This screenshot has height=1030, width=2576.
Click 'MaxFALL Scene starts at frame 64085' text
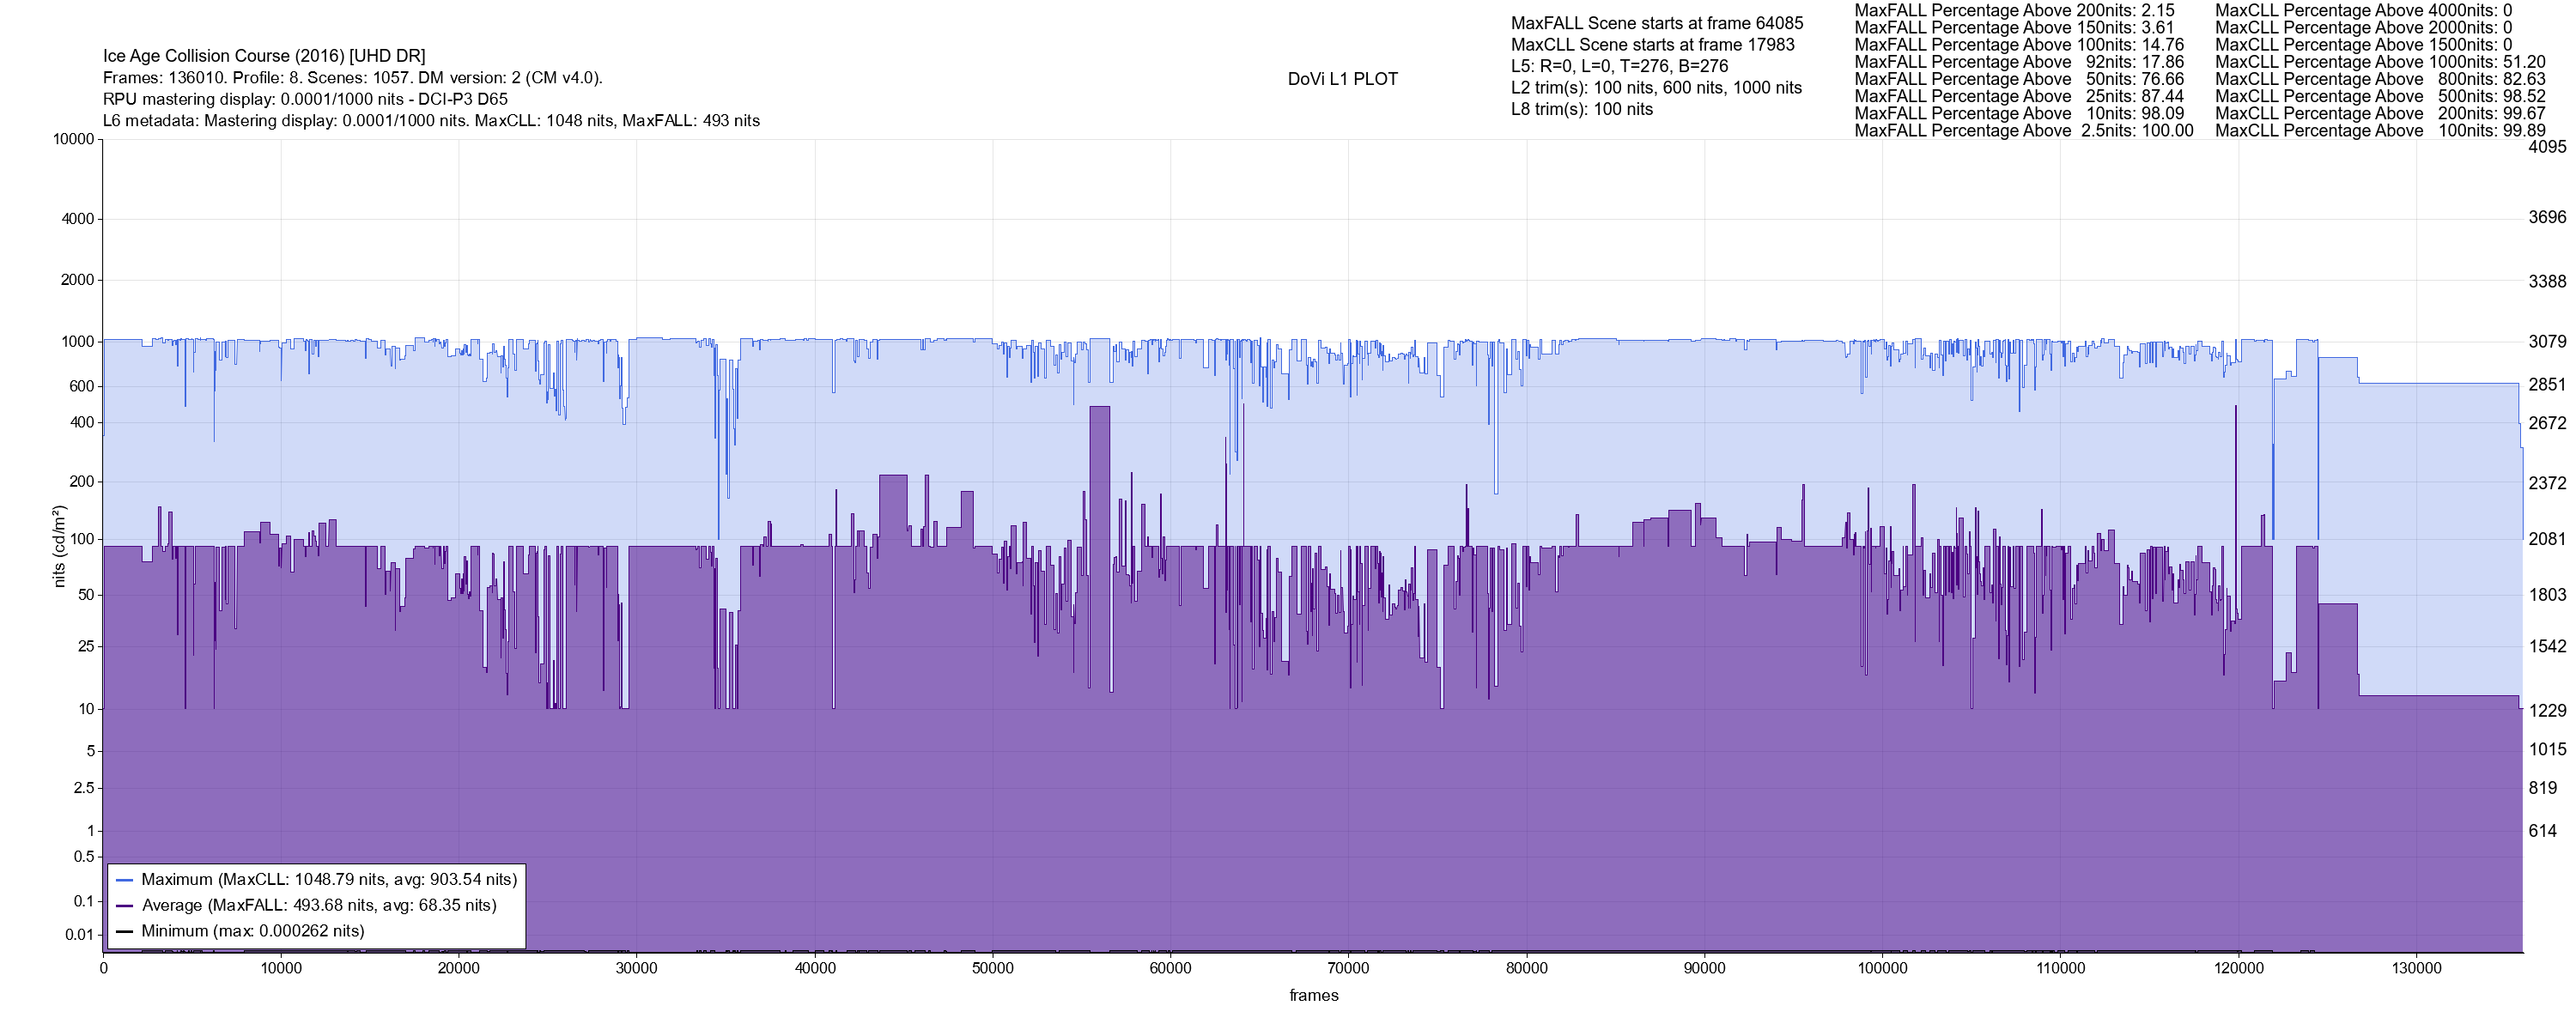coord(1657,23)
